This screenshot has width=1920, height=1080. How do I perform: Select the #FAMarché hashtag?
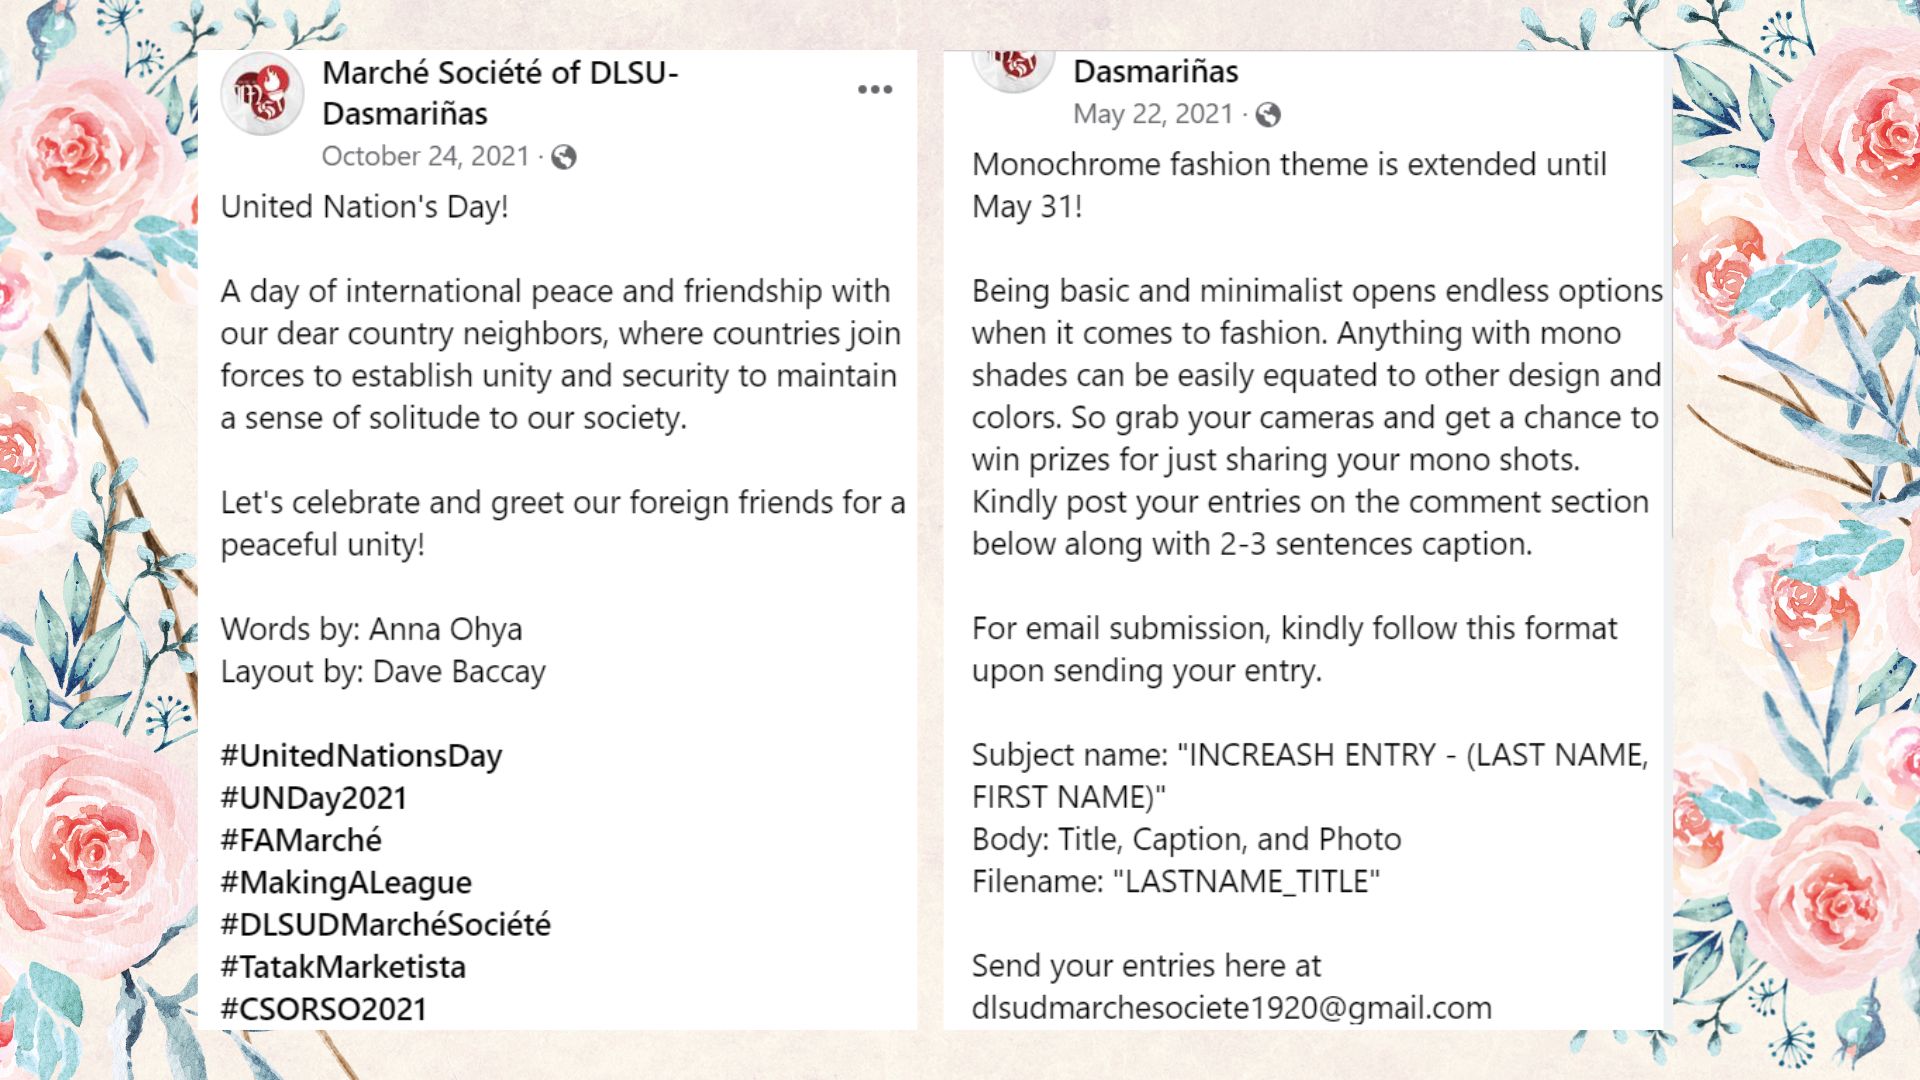(x=301, y=840)
